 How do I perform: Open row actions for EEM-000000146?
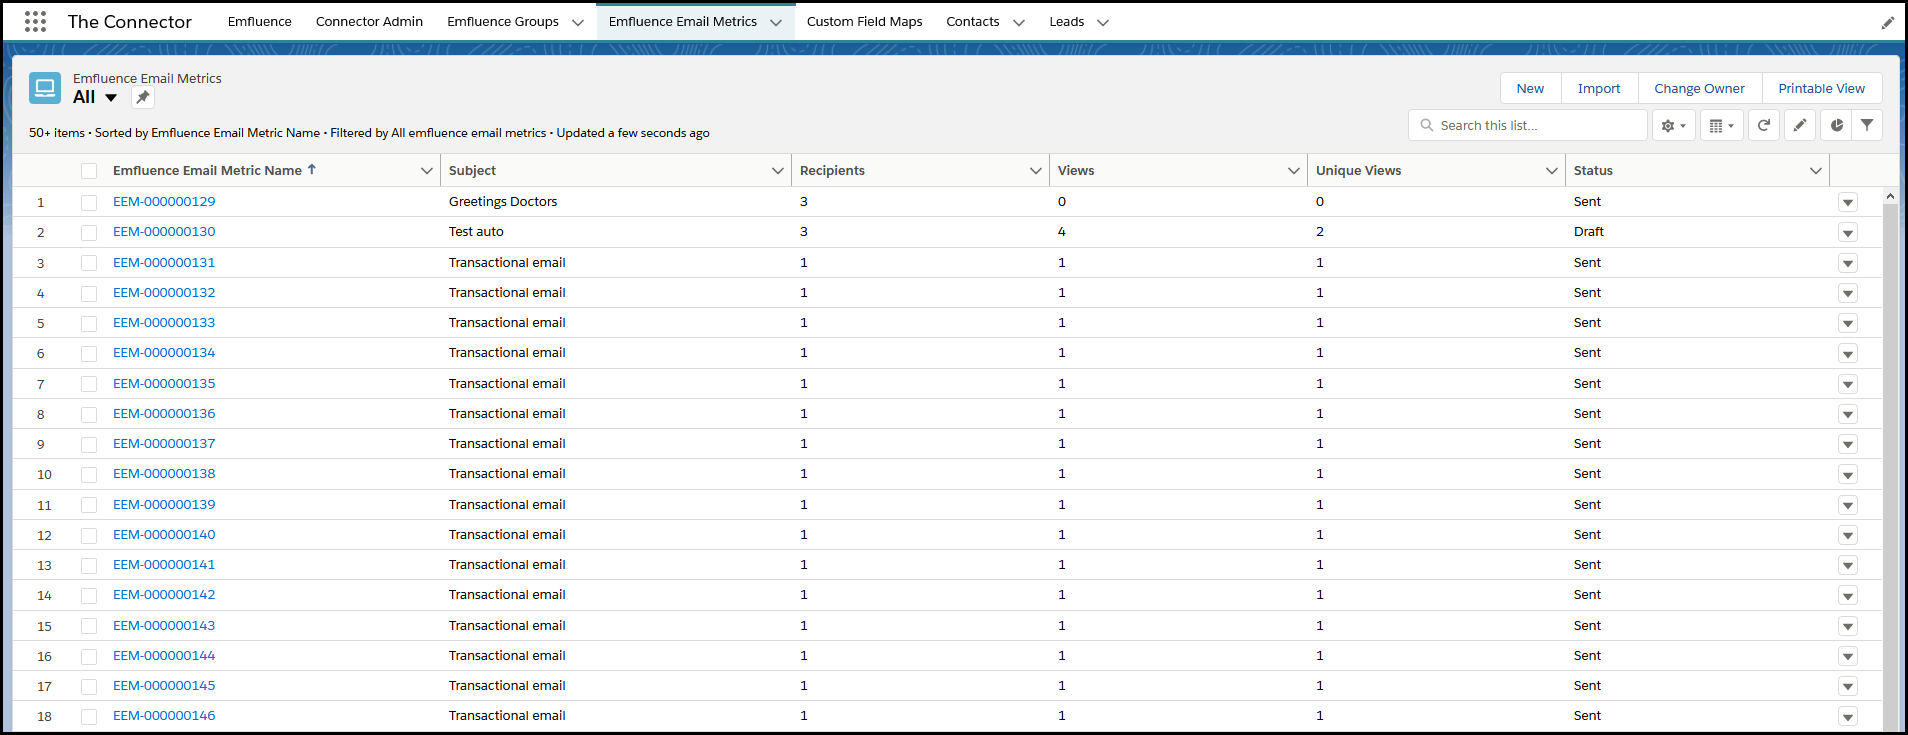1848,716
